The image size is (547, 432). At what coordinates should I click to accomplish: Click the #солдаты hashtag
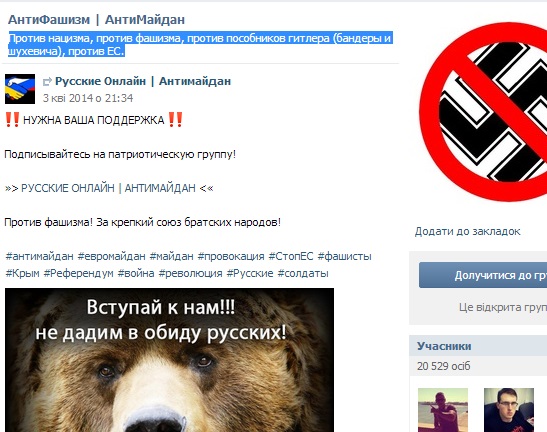pos(303,273)
